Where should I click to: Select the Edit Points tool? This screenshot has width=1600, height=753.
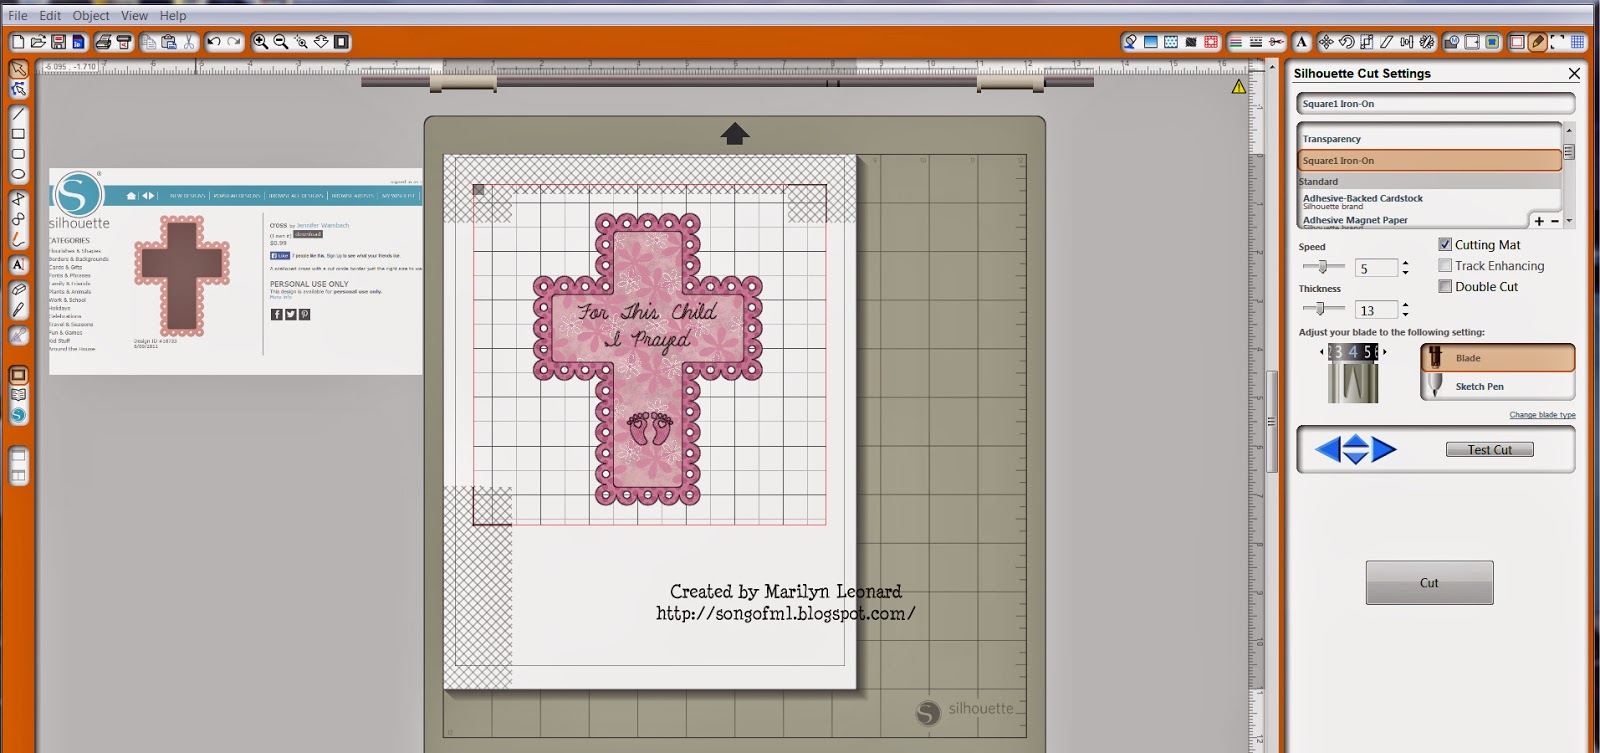click(18, 90)
